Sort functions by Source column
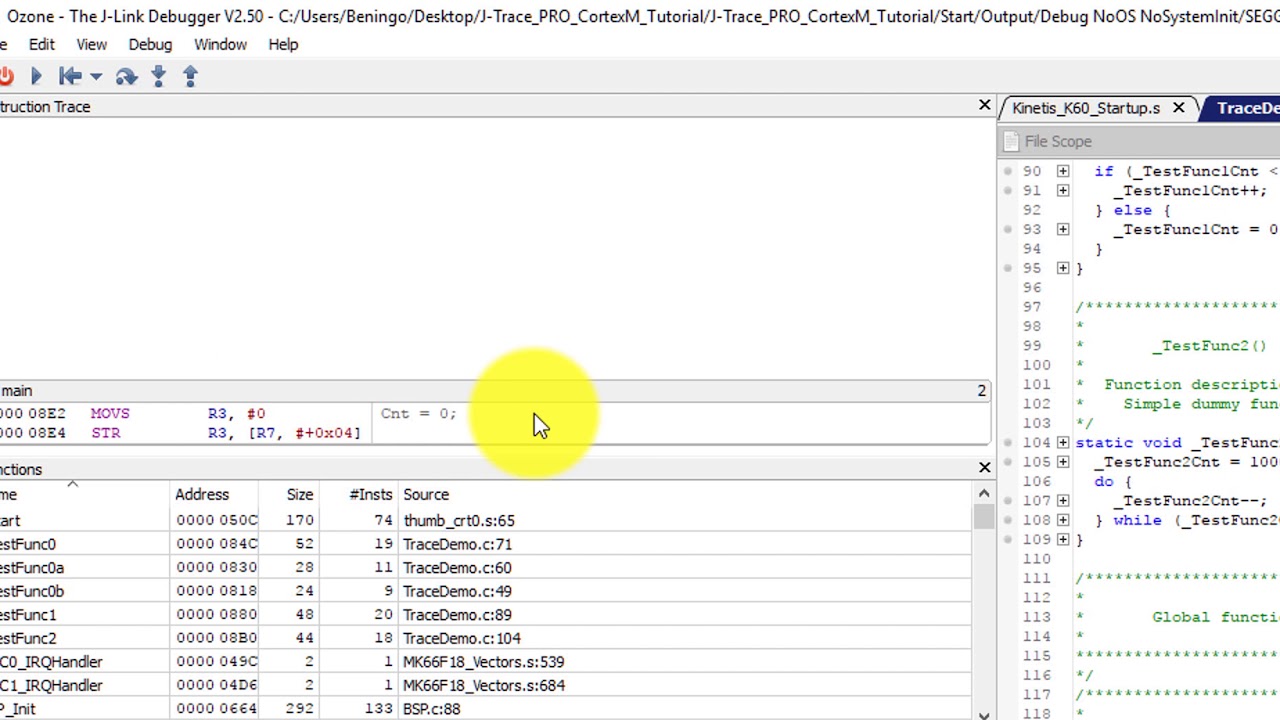The image size is (1280, 720). 684,494
